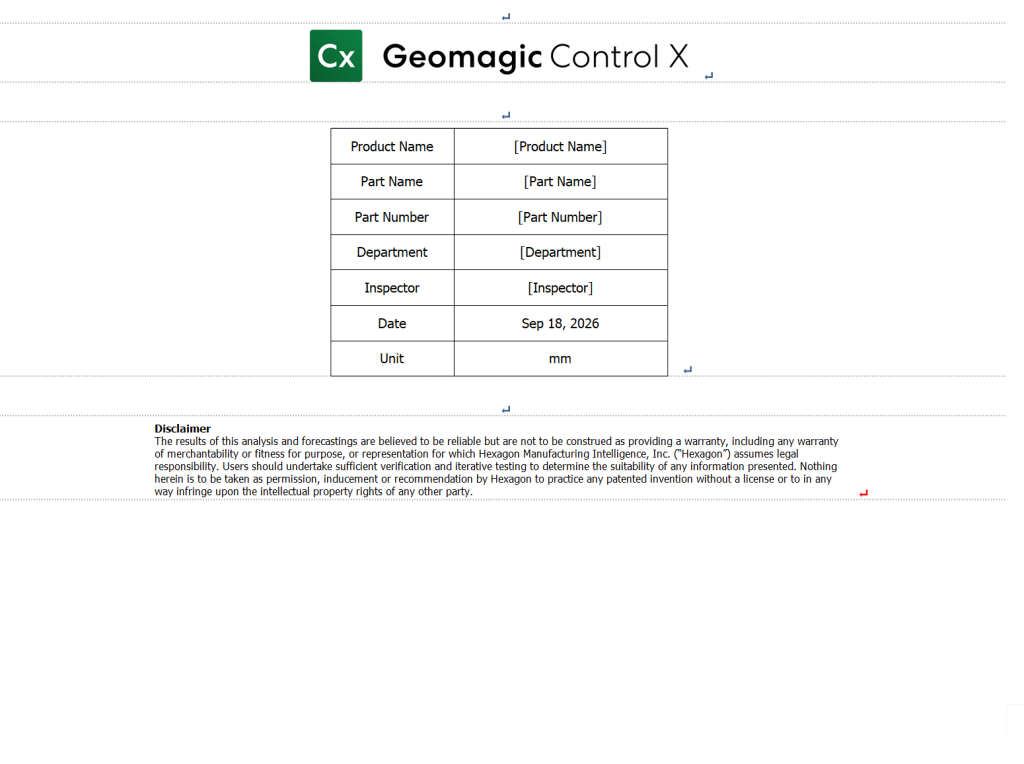The image size is (1024, 764).
Task: Click the Geomagic Control X title
Action: [536, 57]
